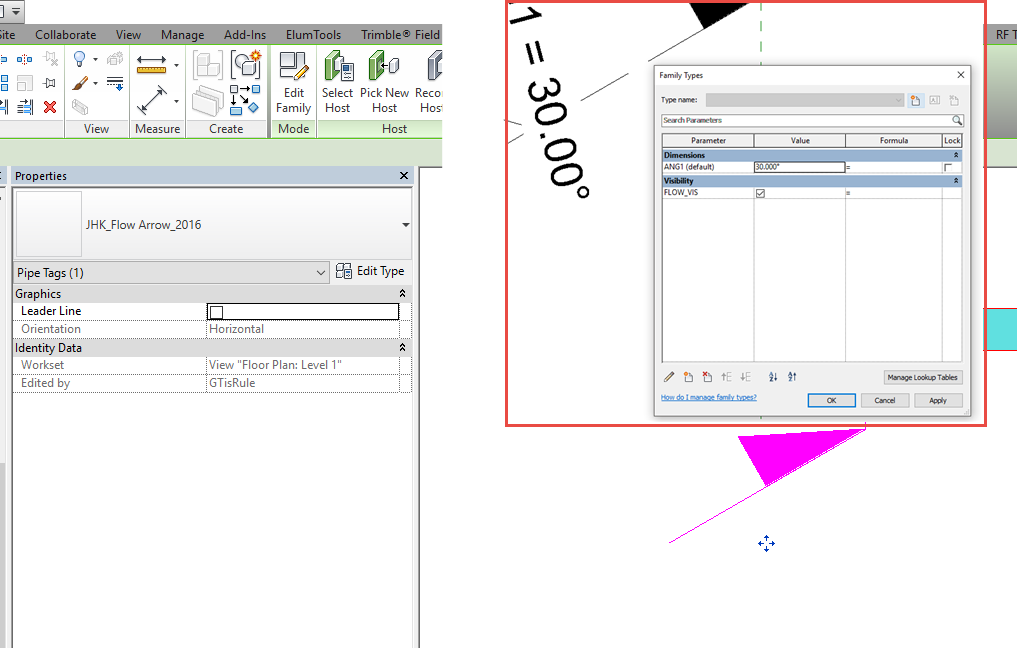1017x648 pixels.
Task: Toggle the Leader Line checkbox
Action: point(215,311)
